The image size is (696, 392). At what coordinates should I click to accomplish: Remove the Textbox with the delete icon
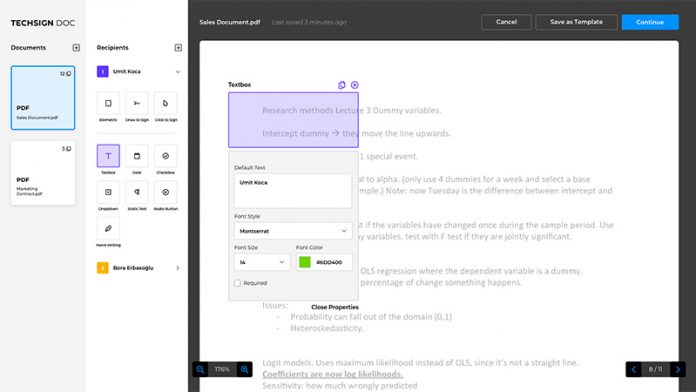[x=355, y=85]
